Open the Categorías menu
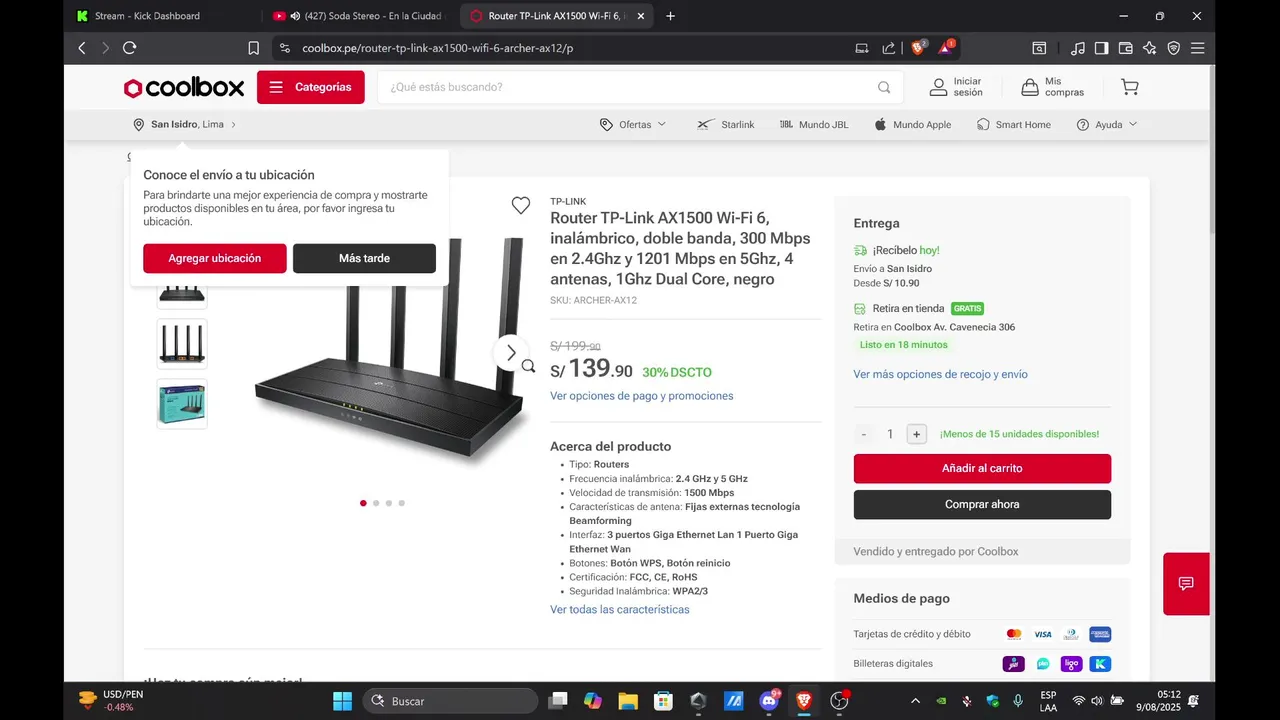The width and height of the screenshot is (1280, 720). pos(311,87)
